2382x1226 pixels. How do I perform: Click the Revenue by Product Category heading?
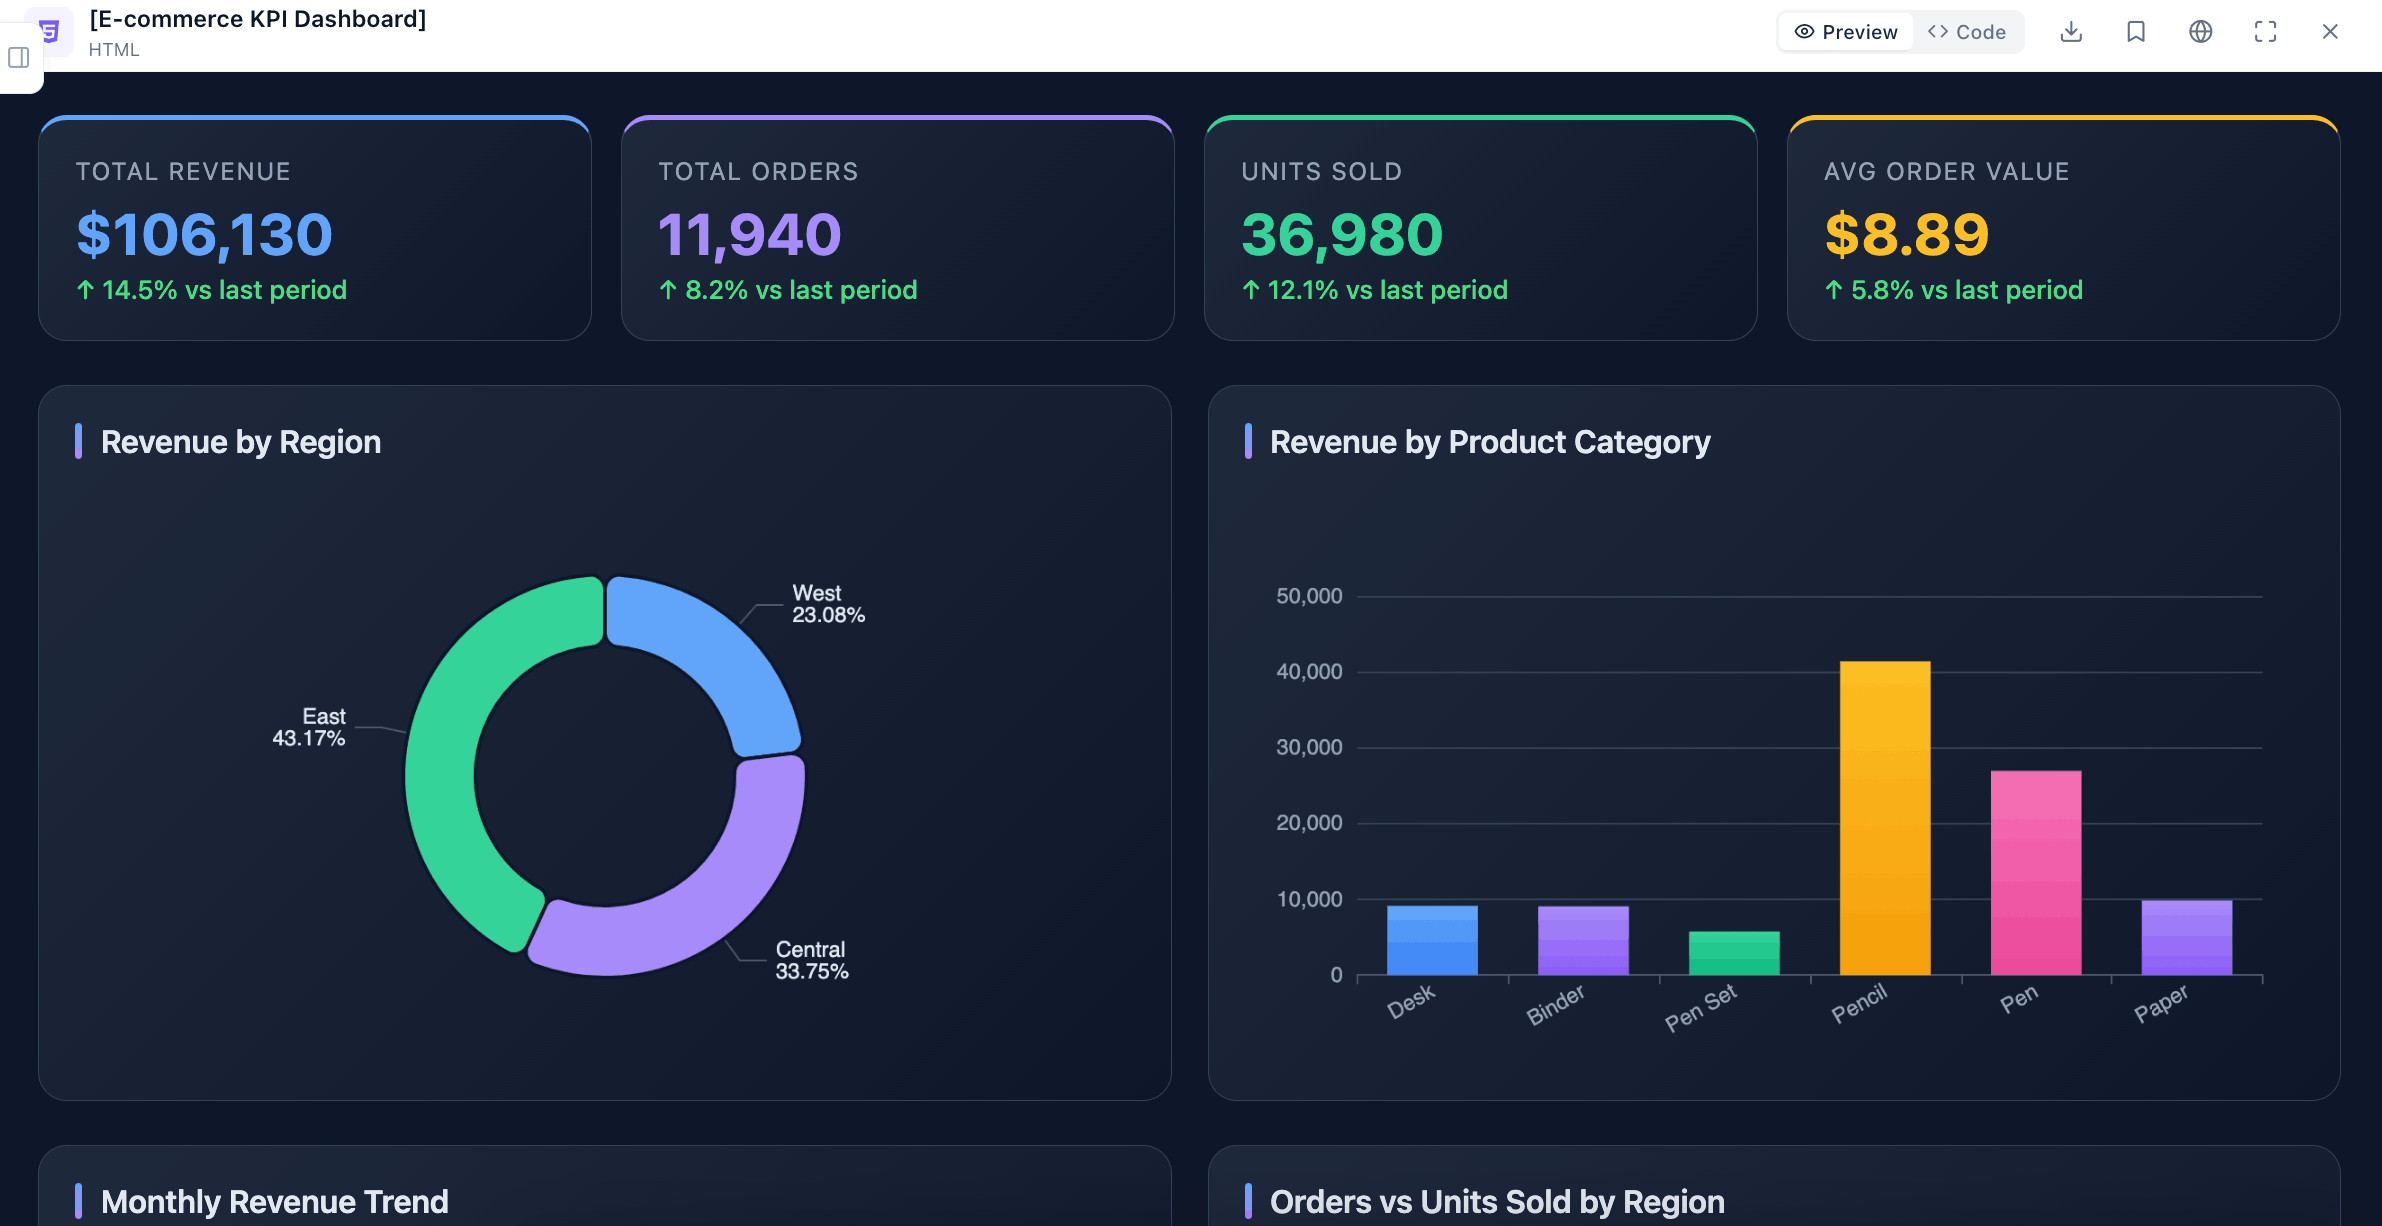pyautogui.click(x=1490, y=442)
